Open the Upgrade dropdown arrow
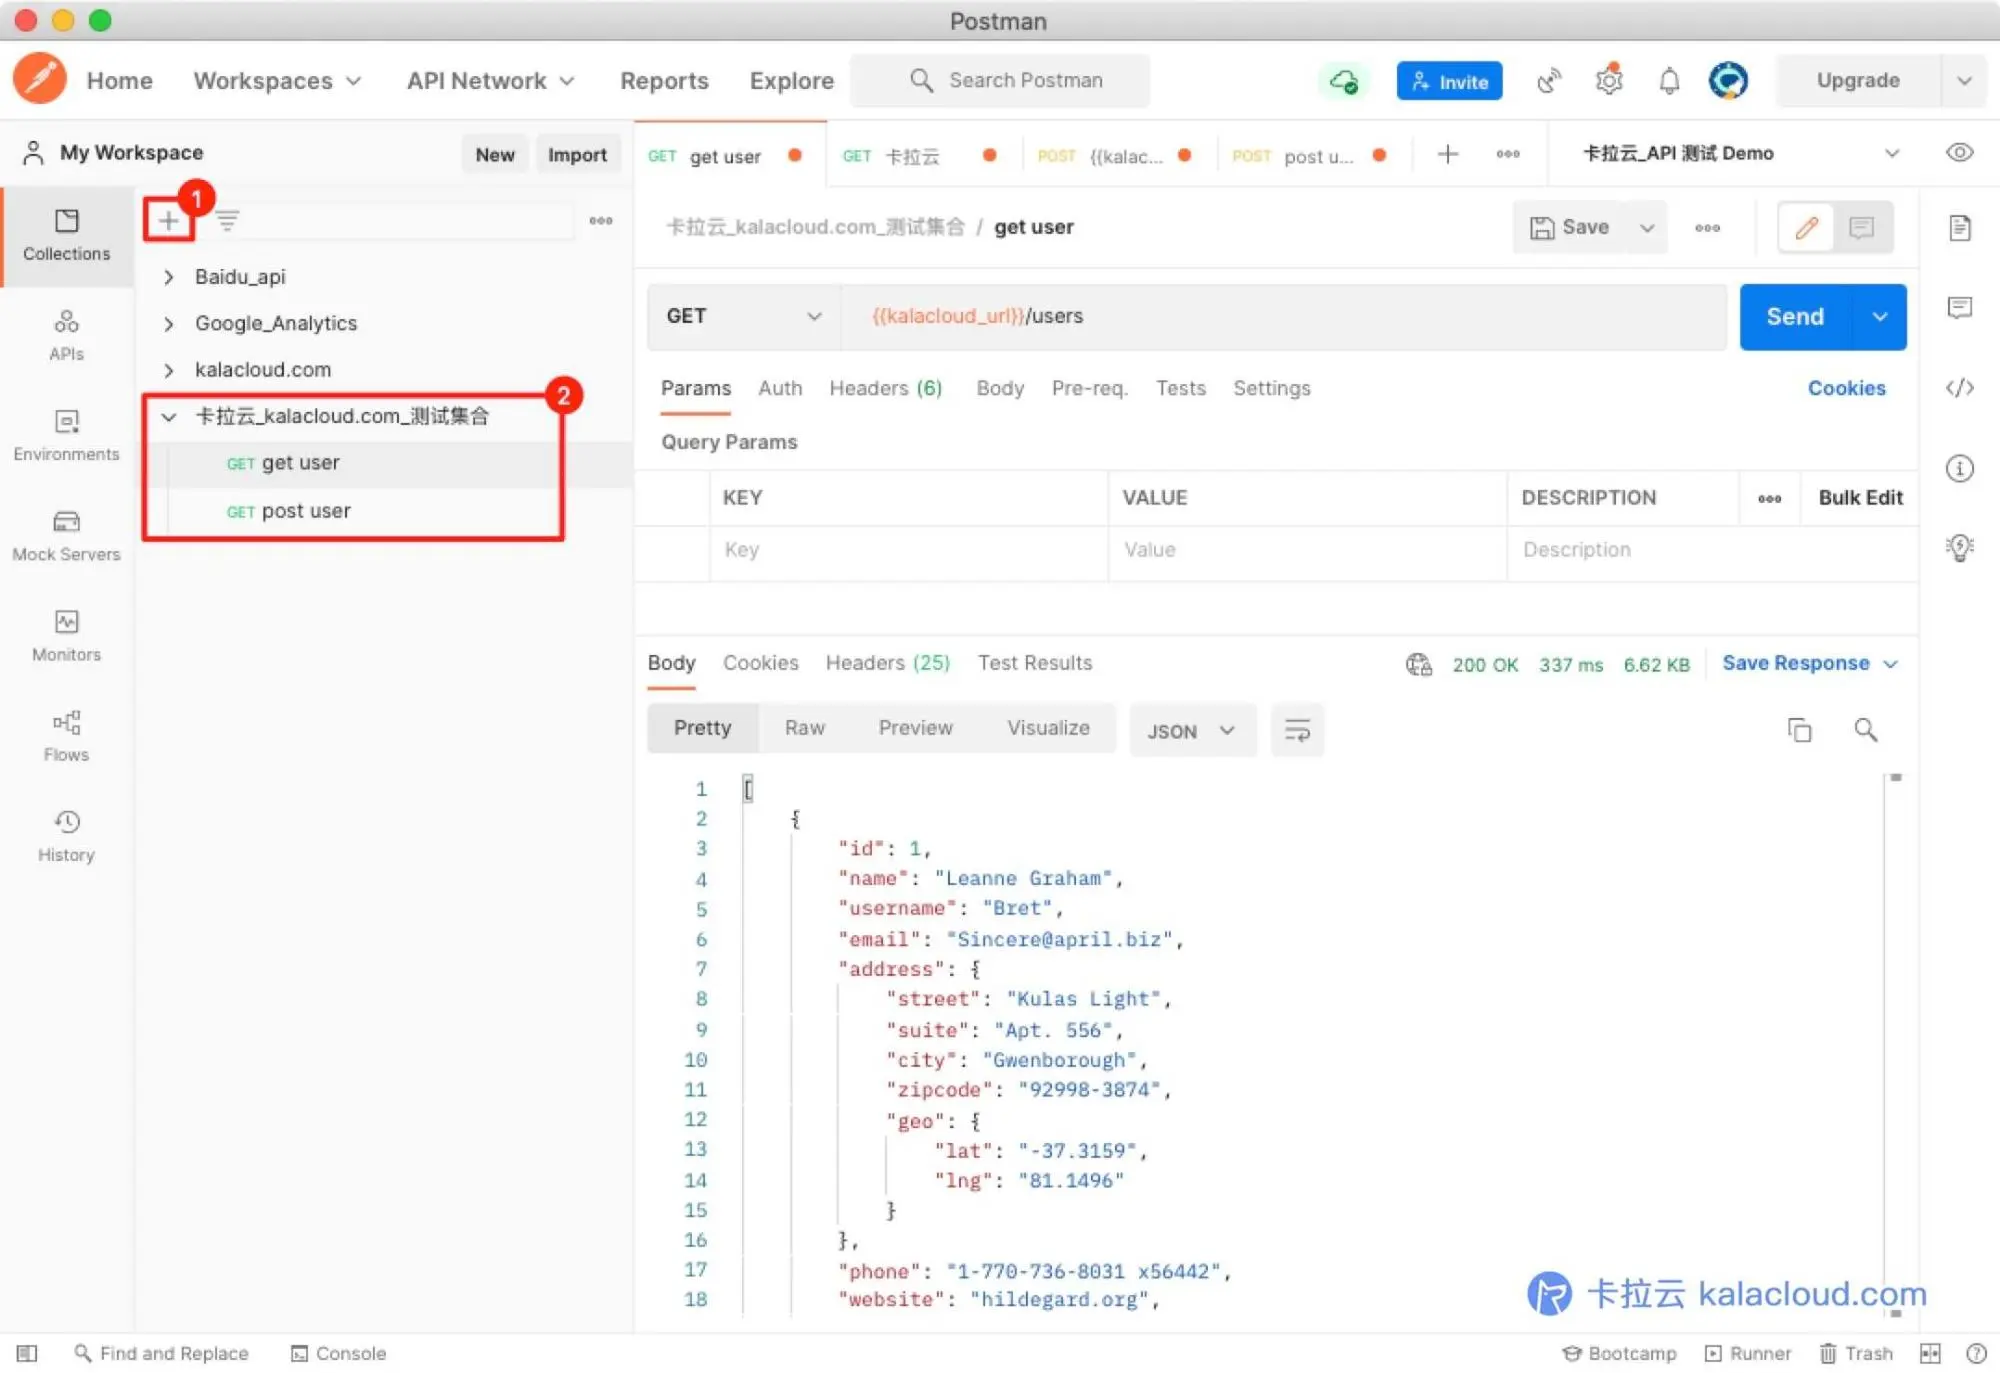Image resolution: width=2000 pixels, height=1373 pixels. 1964,81
